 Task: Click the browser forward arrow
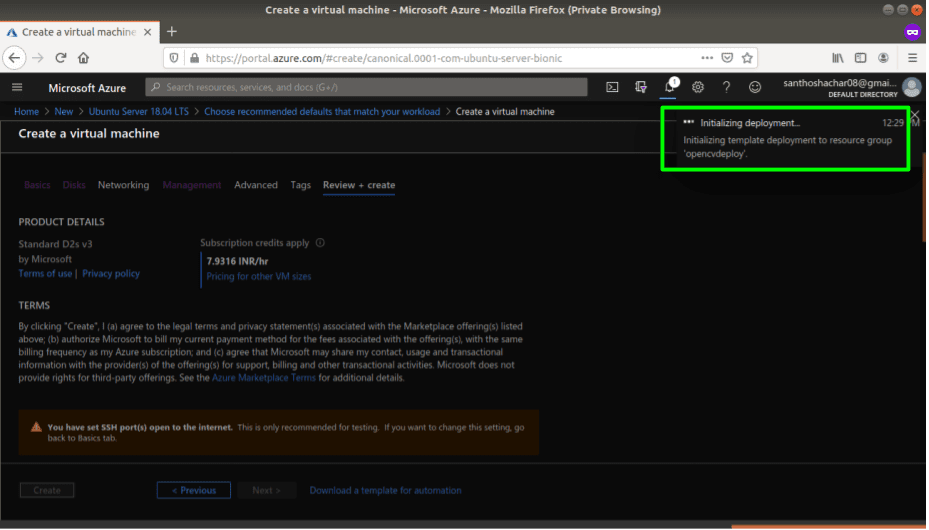(37, 58)
